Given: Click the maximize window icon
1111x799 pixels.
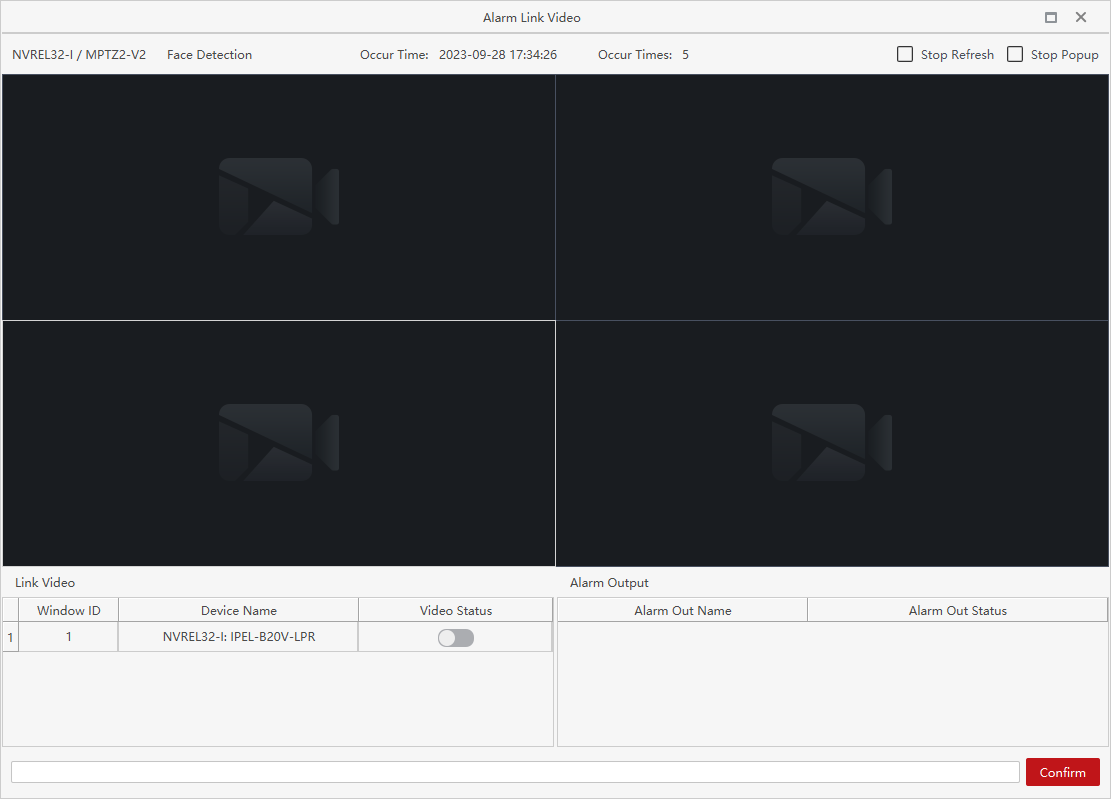Looking at the screenshot, I should [x=1051, y=17].
